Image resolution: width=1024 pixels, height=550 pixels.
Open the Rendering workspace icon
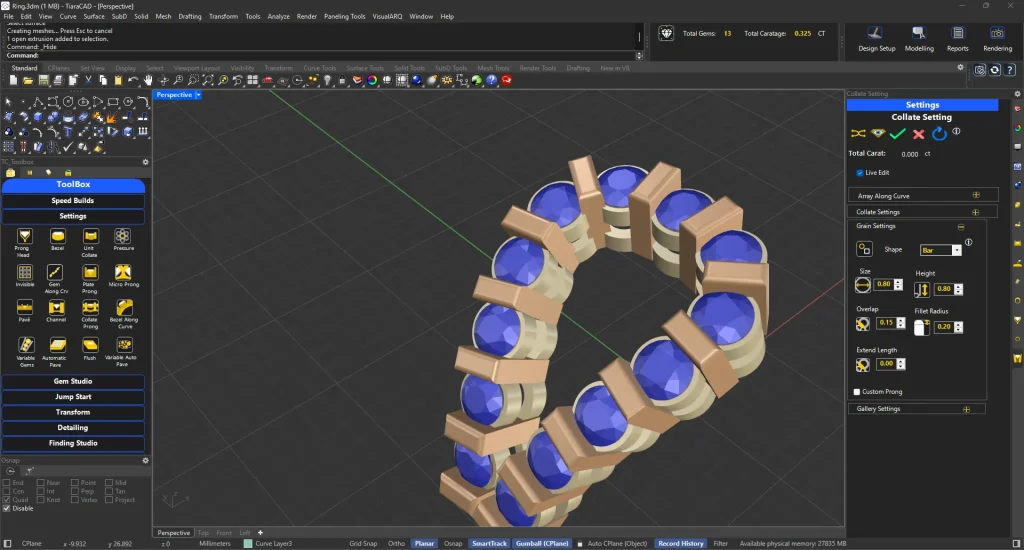pos(997,34)
